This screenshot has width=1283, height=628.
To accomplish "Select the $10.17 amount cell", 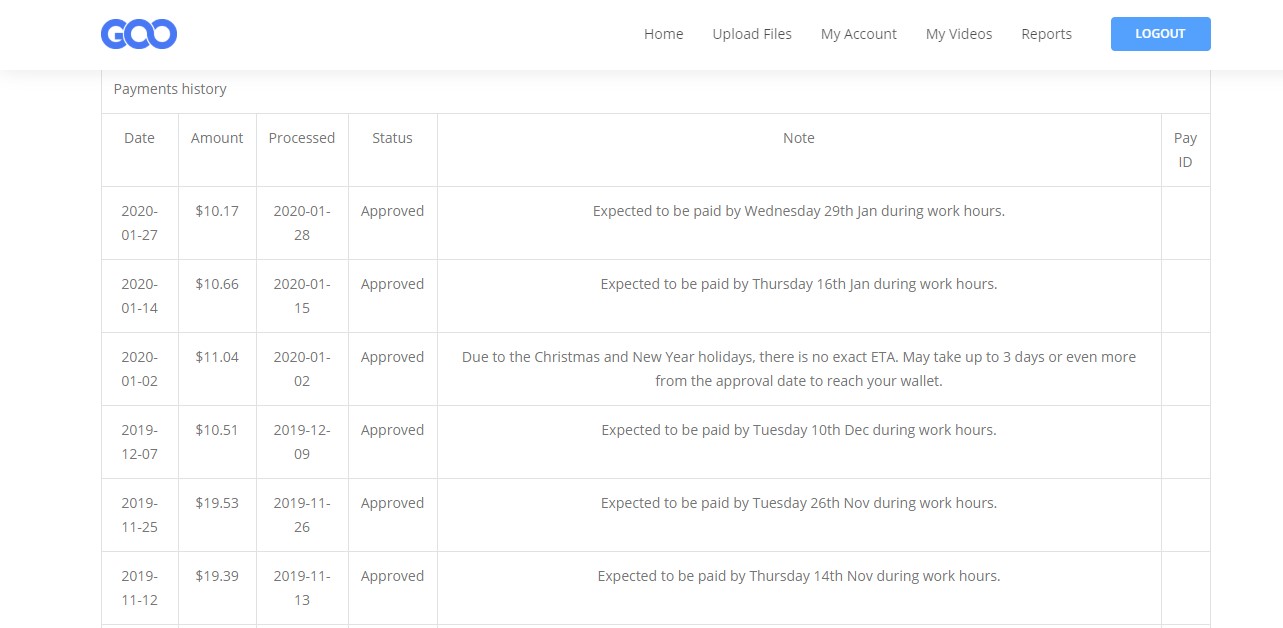I will (217, 211).
